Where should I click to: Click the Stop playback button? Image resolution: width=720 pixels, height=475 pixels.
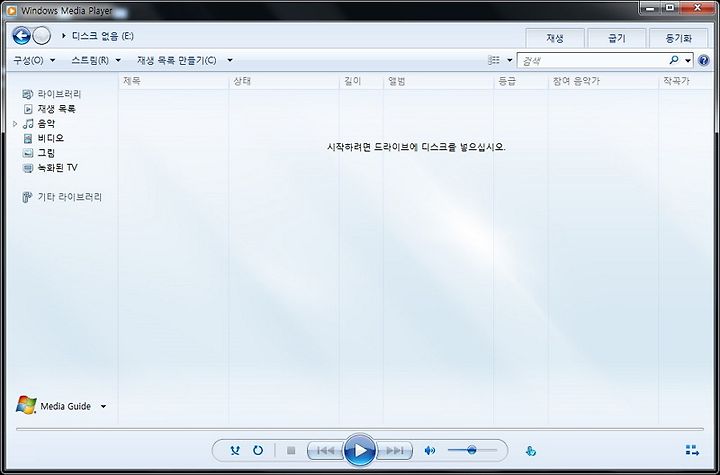(x=291, y=451)
